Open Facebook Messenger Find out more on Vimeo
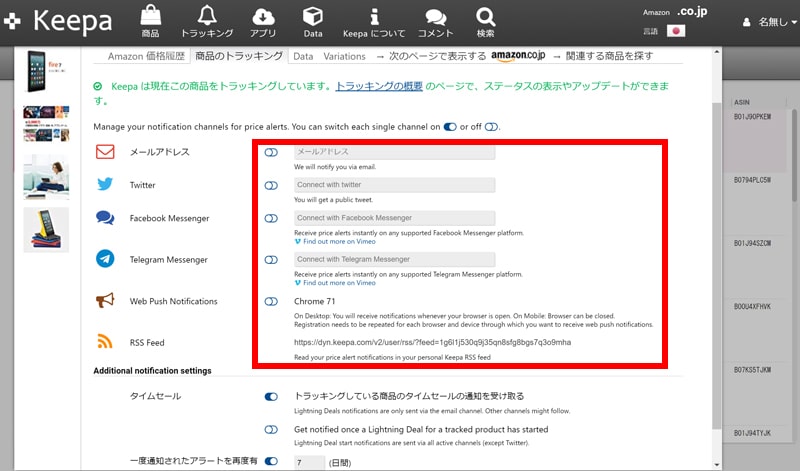The height and width of the screenshot is (471, 800). coord(335,241)
